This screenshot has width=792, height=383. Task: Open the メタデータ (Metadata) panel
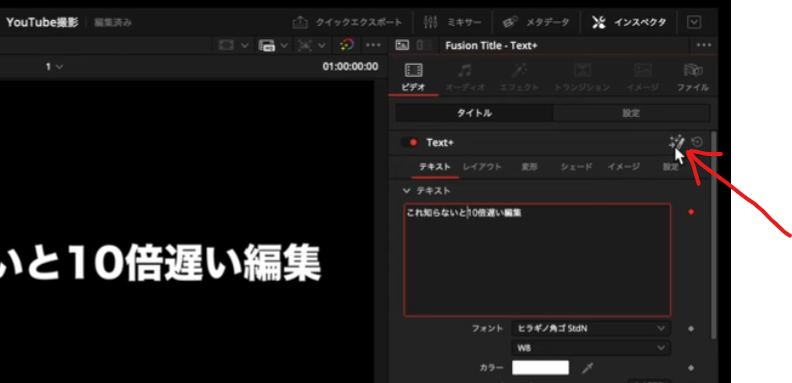[536, 22]
